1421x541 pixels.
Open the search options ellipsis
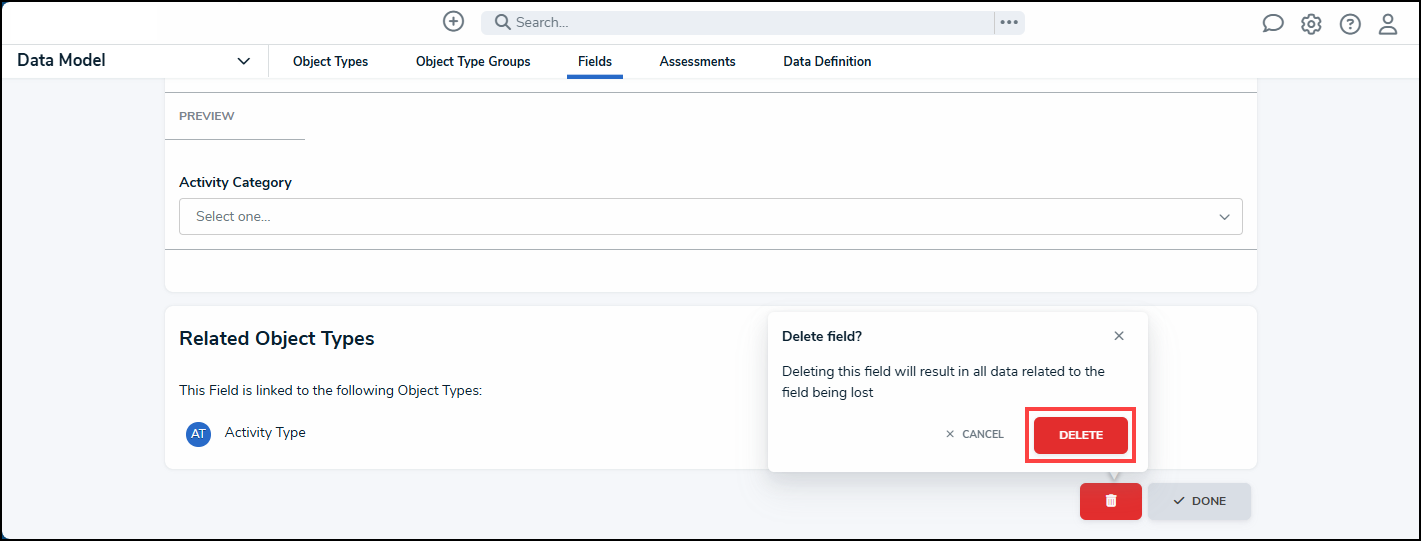coord(1009,22)
